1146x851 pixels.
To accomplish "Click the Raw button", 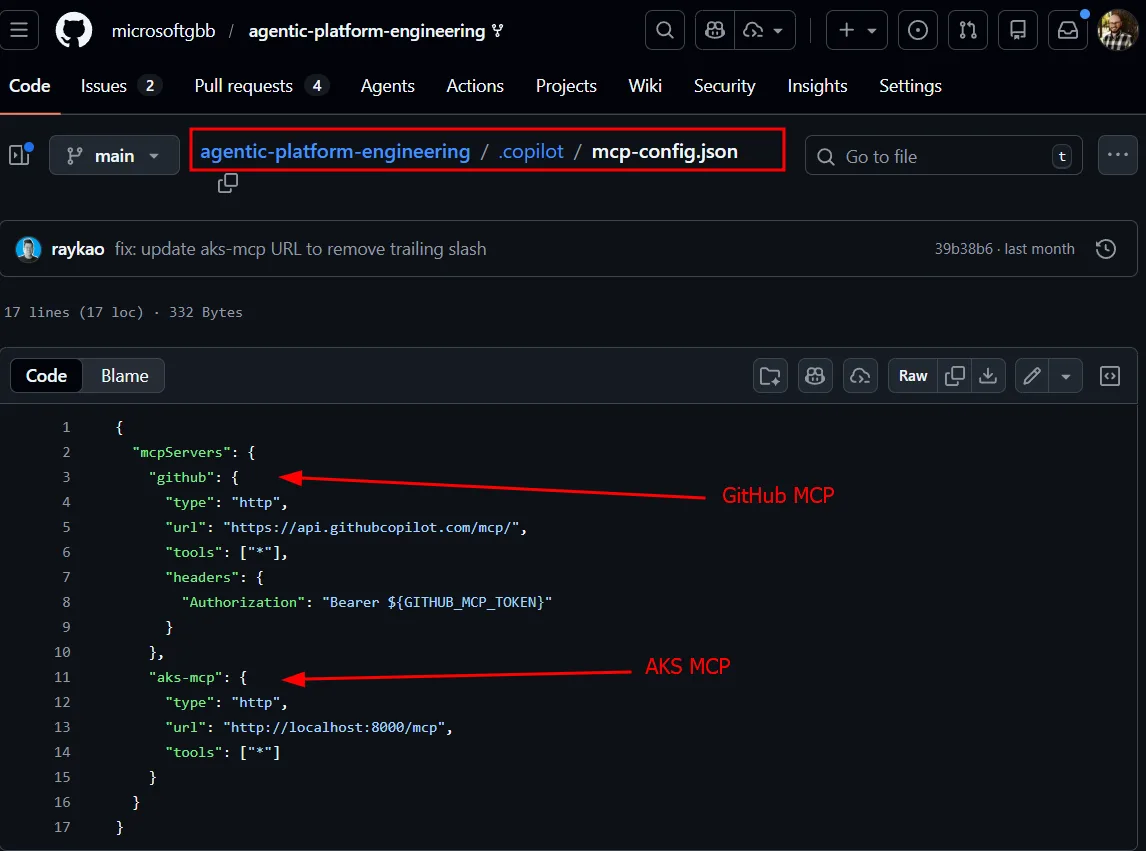I will [x=913, y=376].
